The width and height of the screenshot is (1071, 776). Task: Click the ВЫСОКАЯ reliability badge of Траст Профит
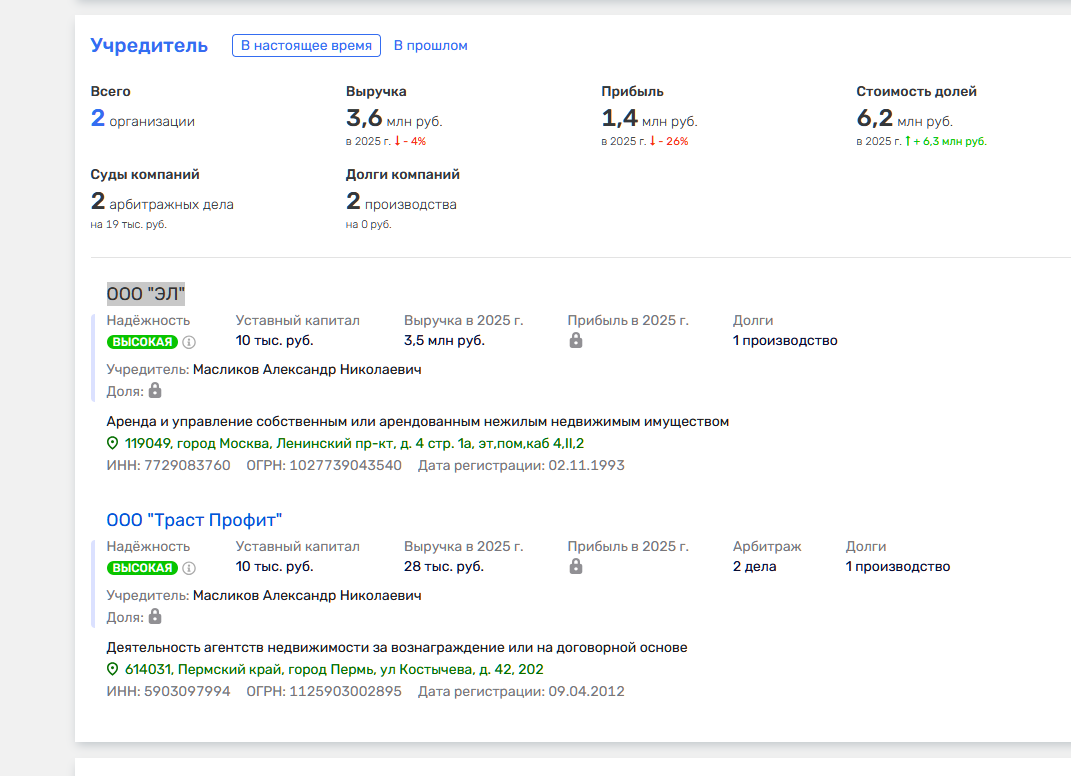(142, 568)
